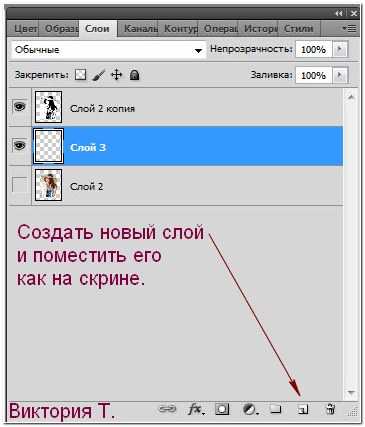
Task: Create new adjustment layer icon
Action: [250, 409]
